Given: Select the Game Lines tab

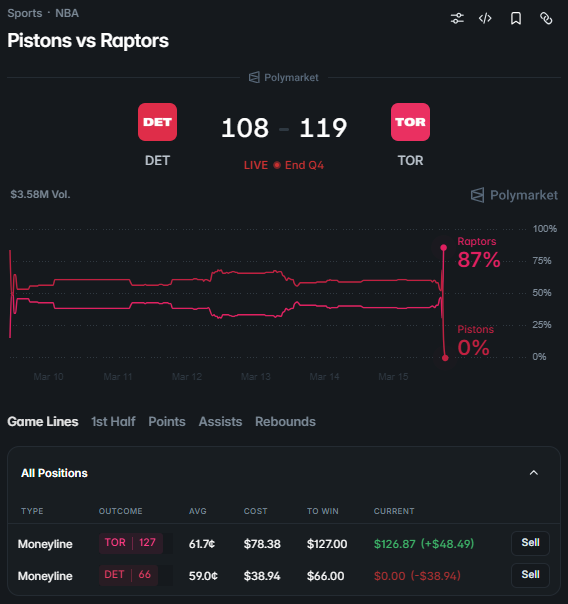Looking at the screenshot, I should pos(43,421).
